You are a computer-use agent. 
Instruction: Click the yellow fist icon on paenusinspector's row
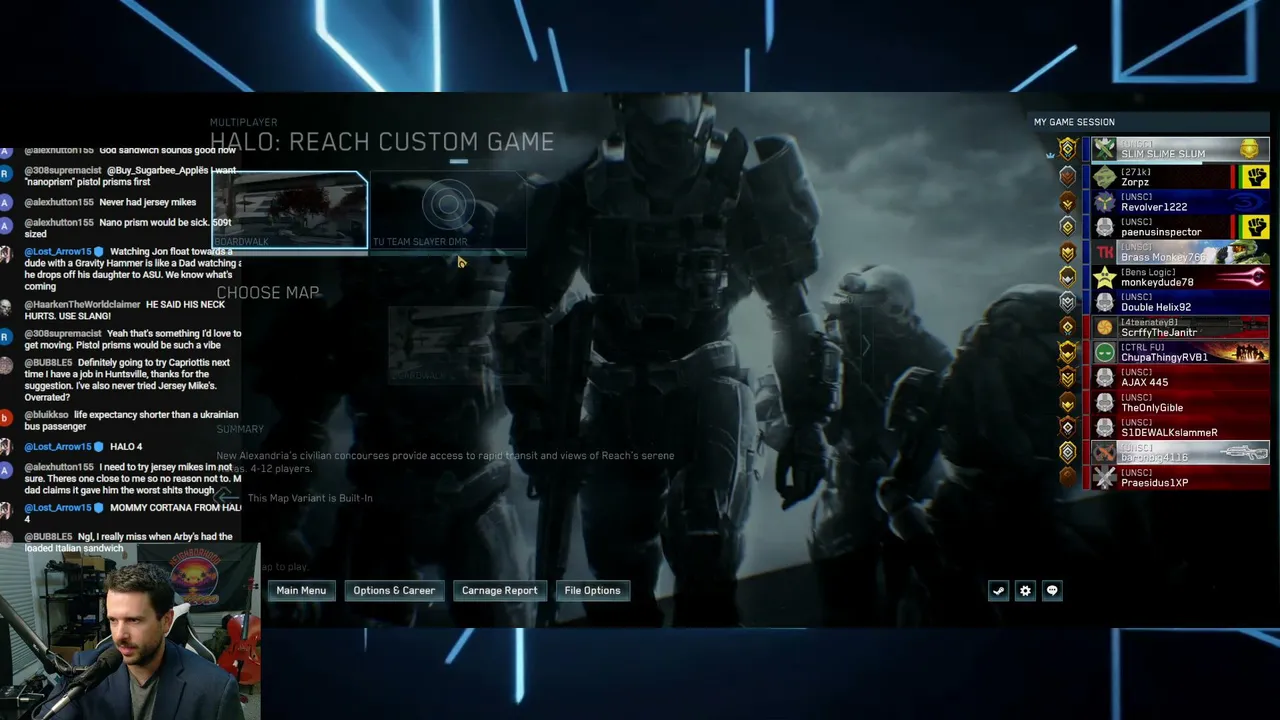click(1255, 227)
